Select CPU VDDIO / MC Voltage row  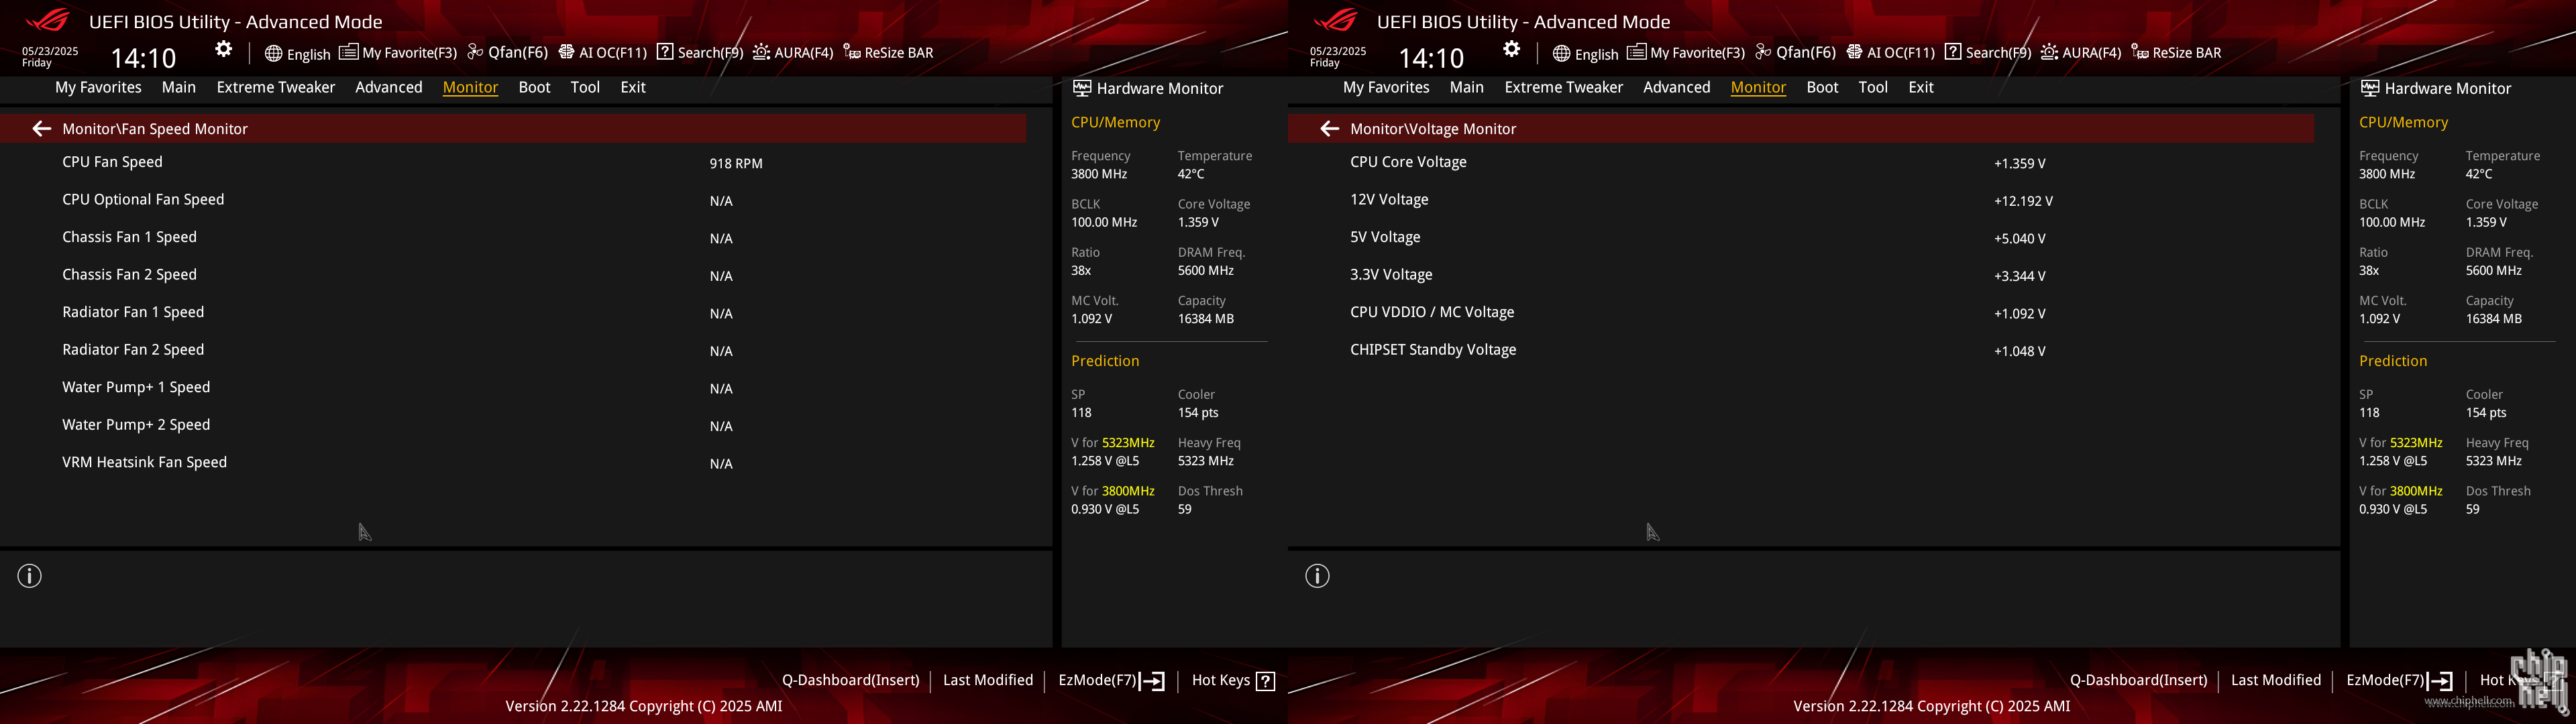point(1801,312)
